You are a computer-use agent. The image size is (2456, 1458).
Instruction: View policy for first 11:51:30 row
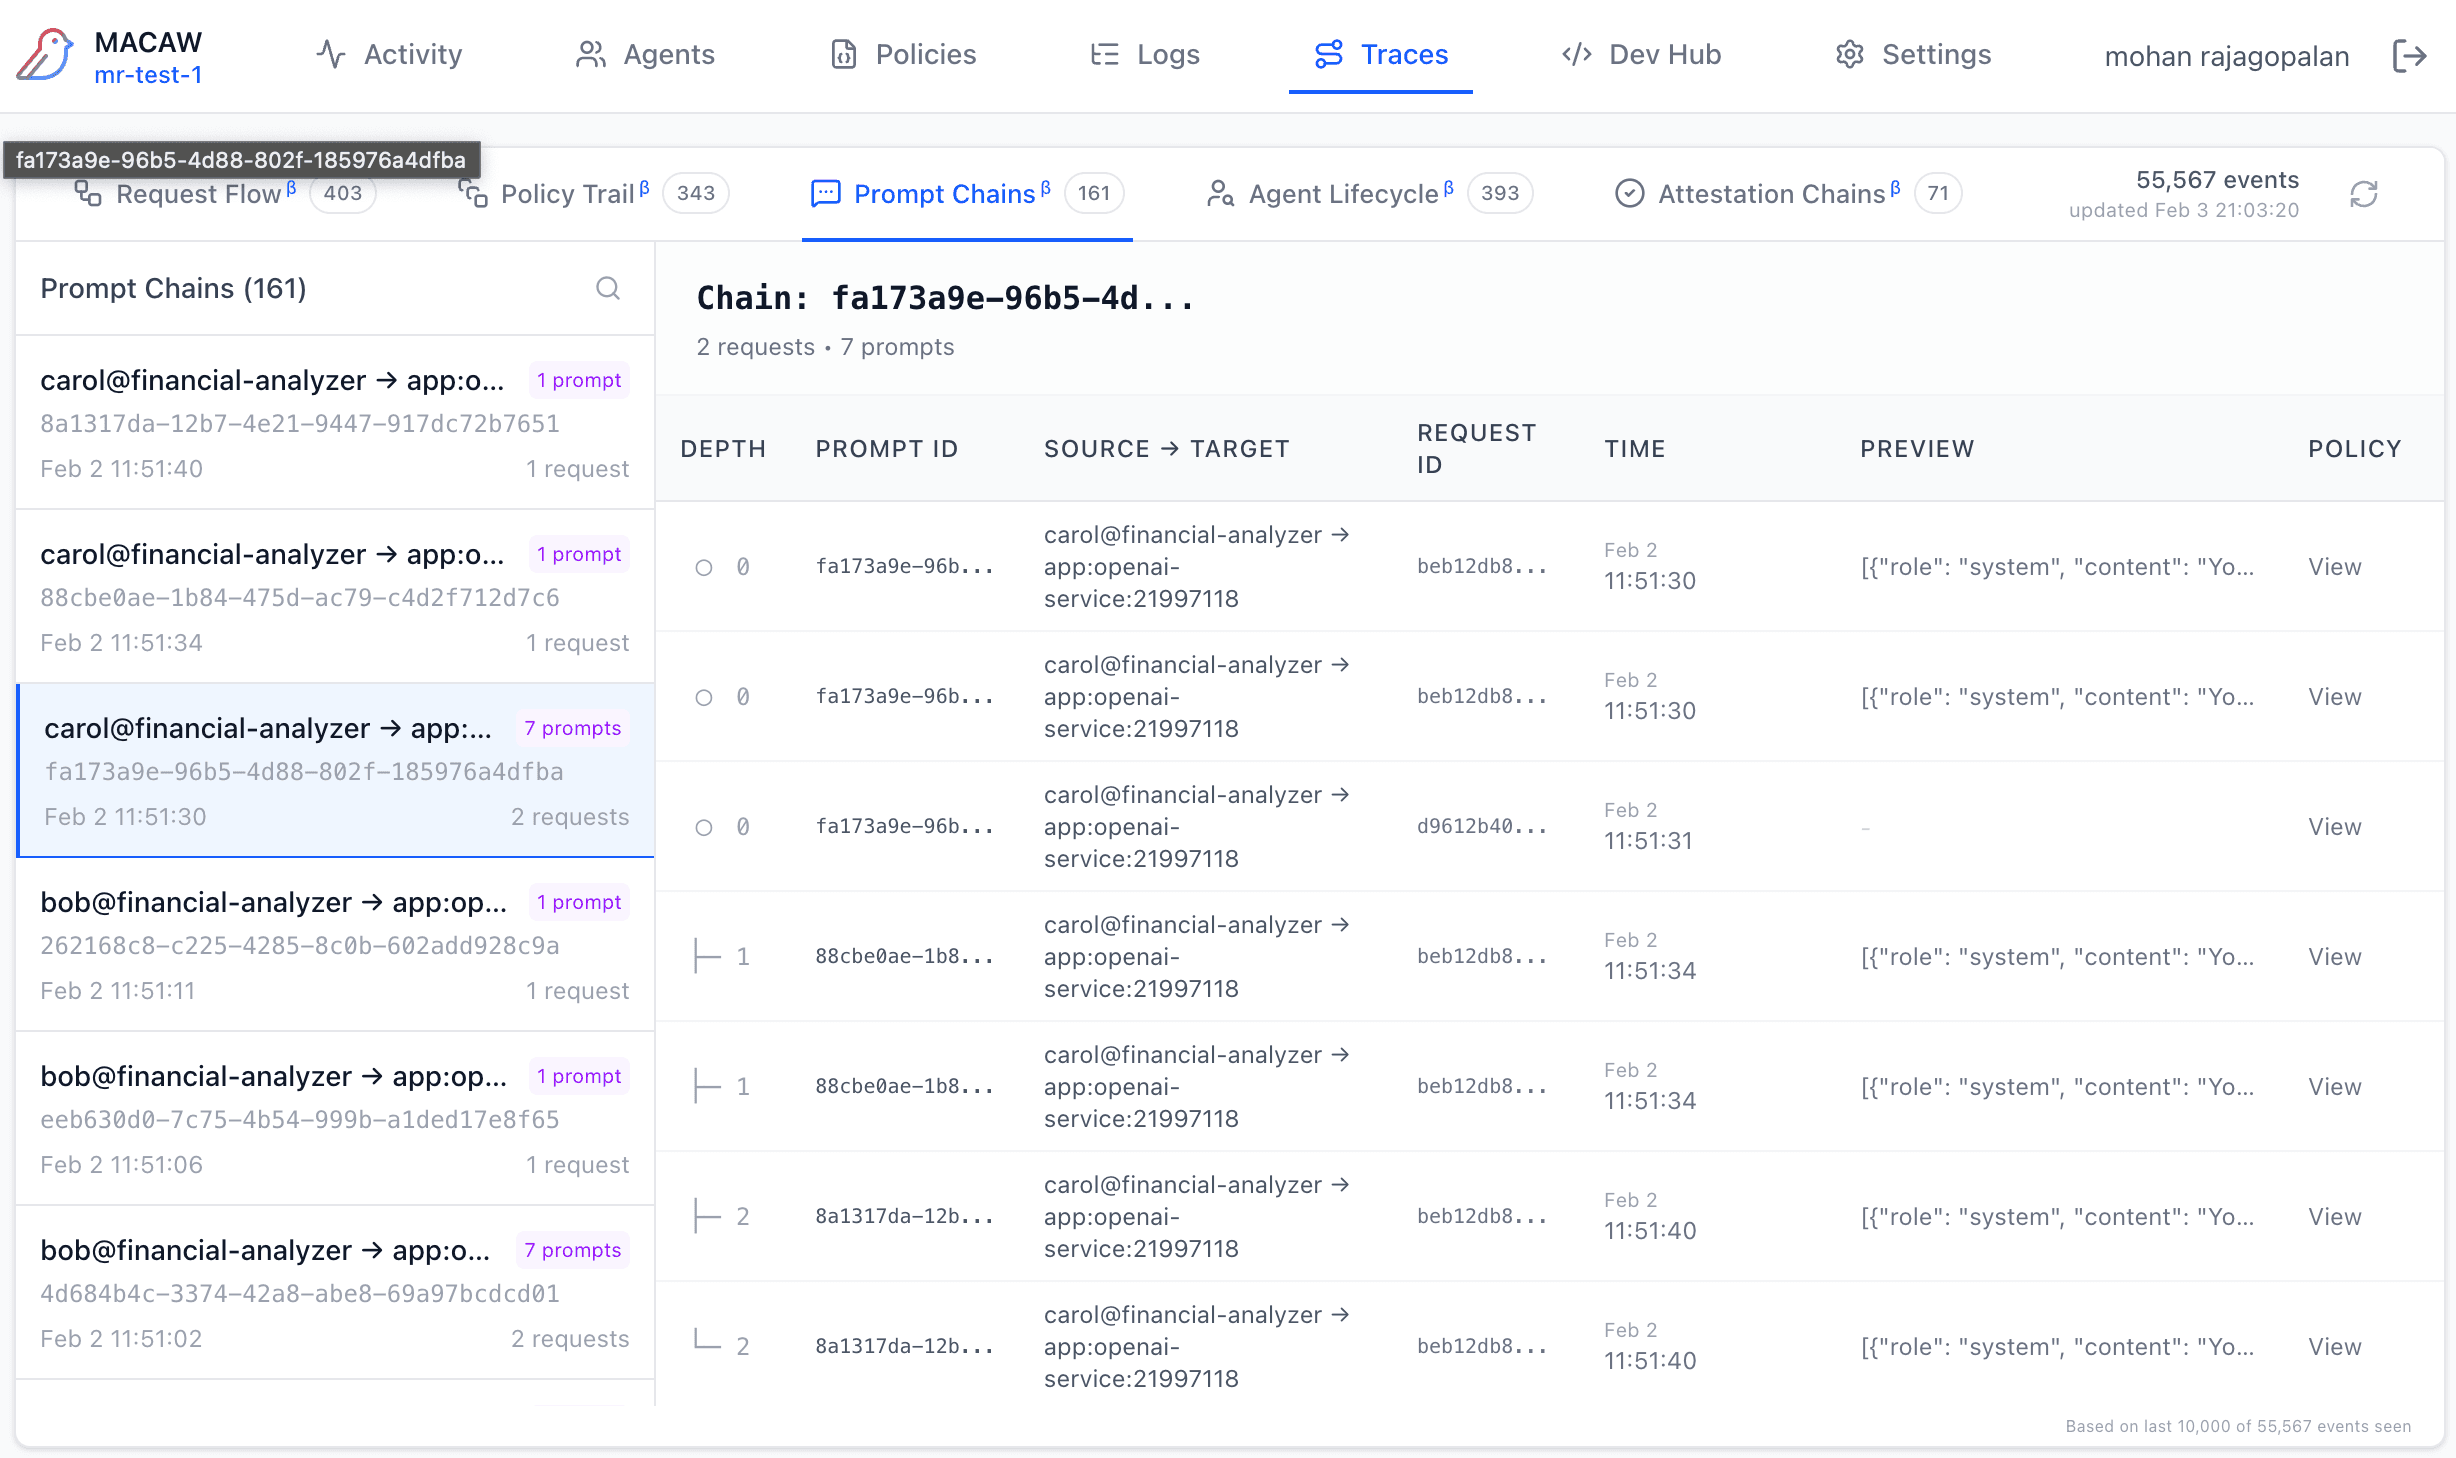click(x=2334, y=567)
